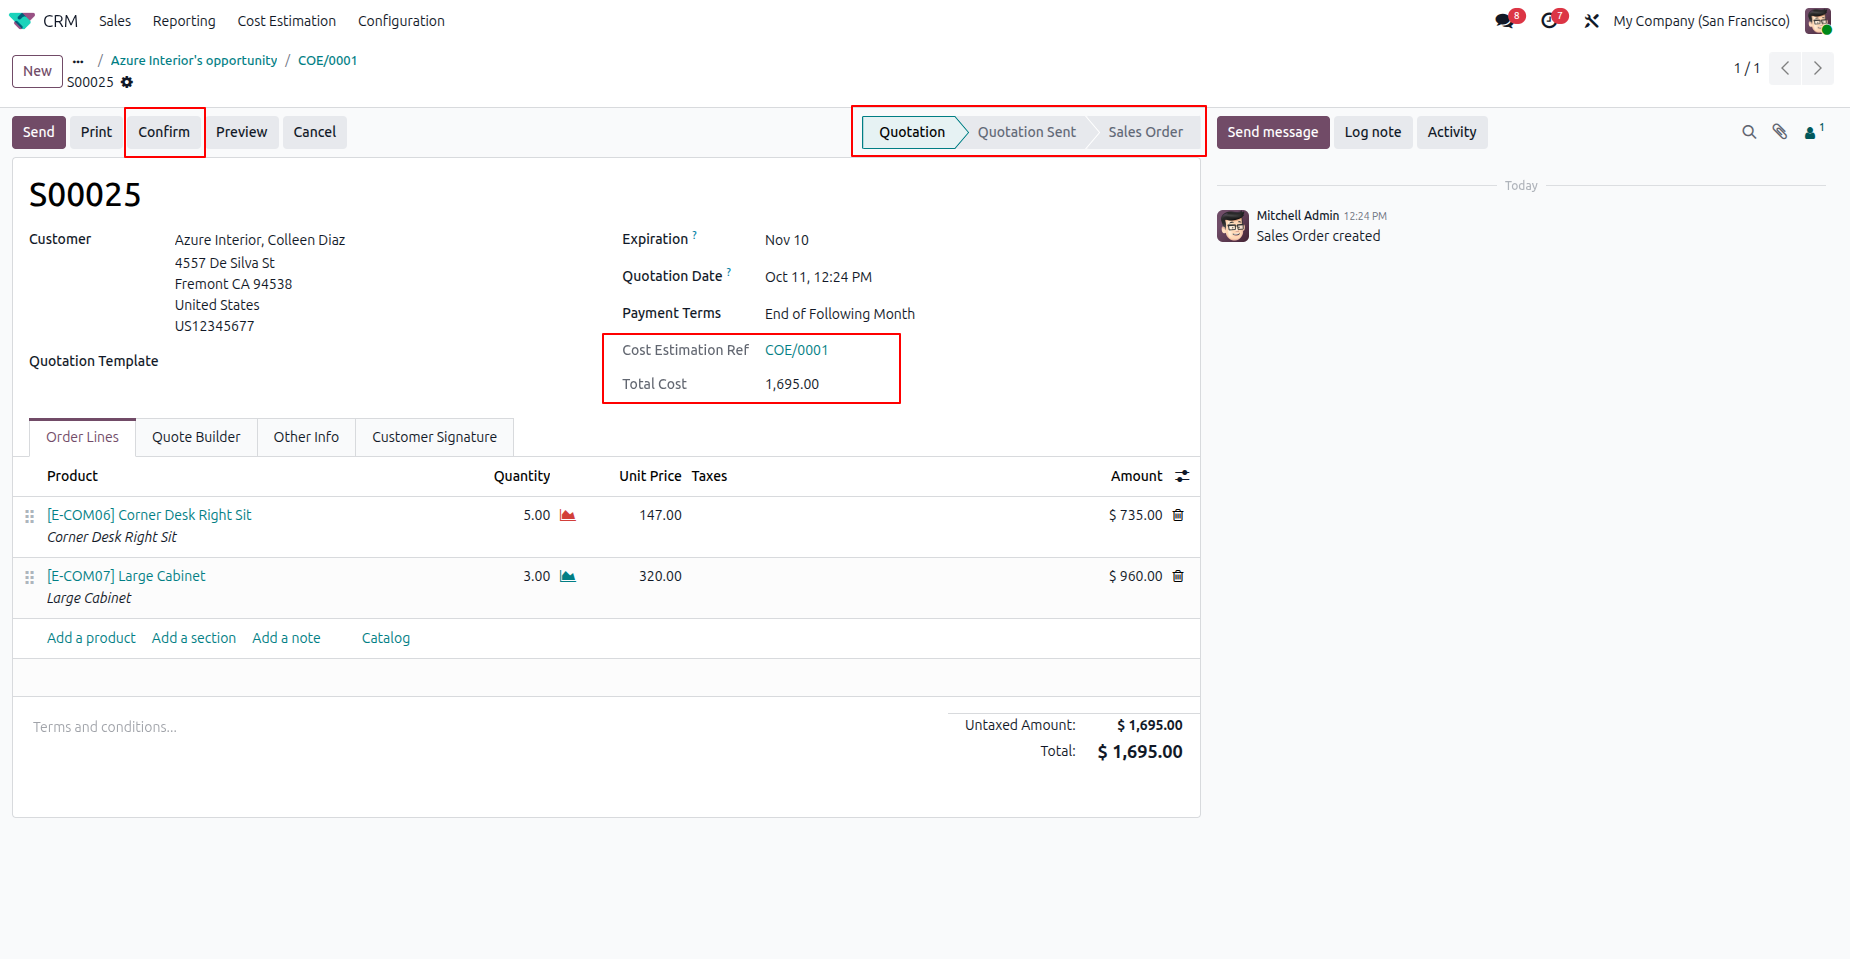Switch to the Customer Signature tab
The width and height of the screenshot is (1850, 959).
pyautogui.click(x=434, y=437)
